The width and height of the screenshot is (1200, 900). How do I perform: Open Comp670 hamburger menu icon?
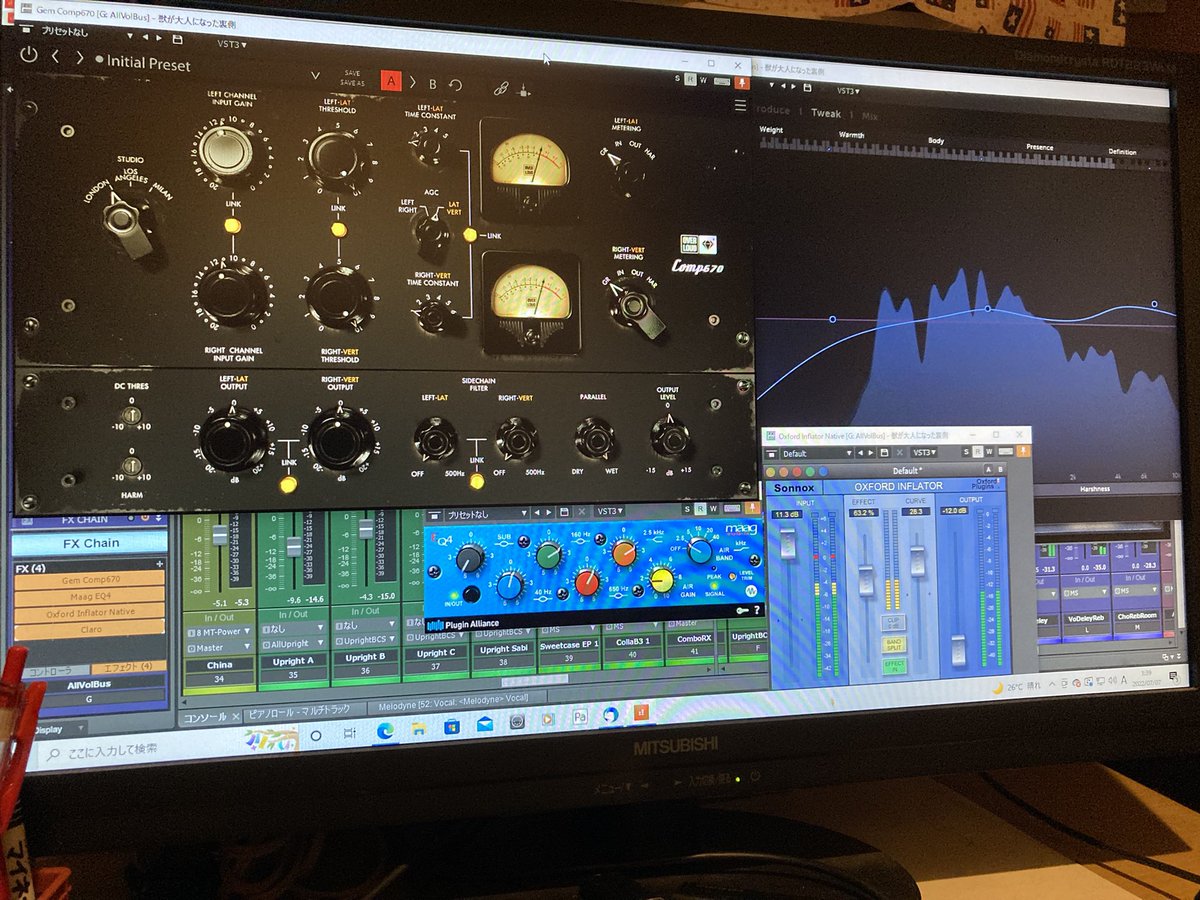click(x=741, y=105)
